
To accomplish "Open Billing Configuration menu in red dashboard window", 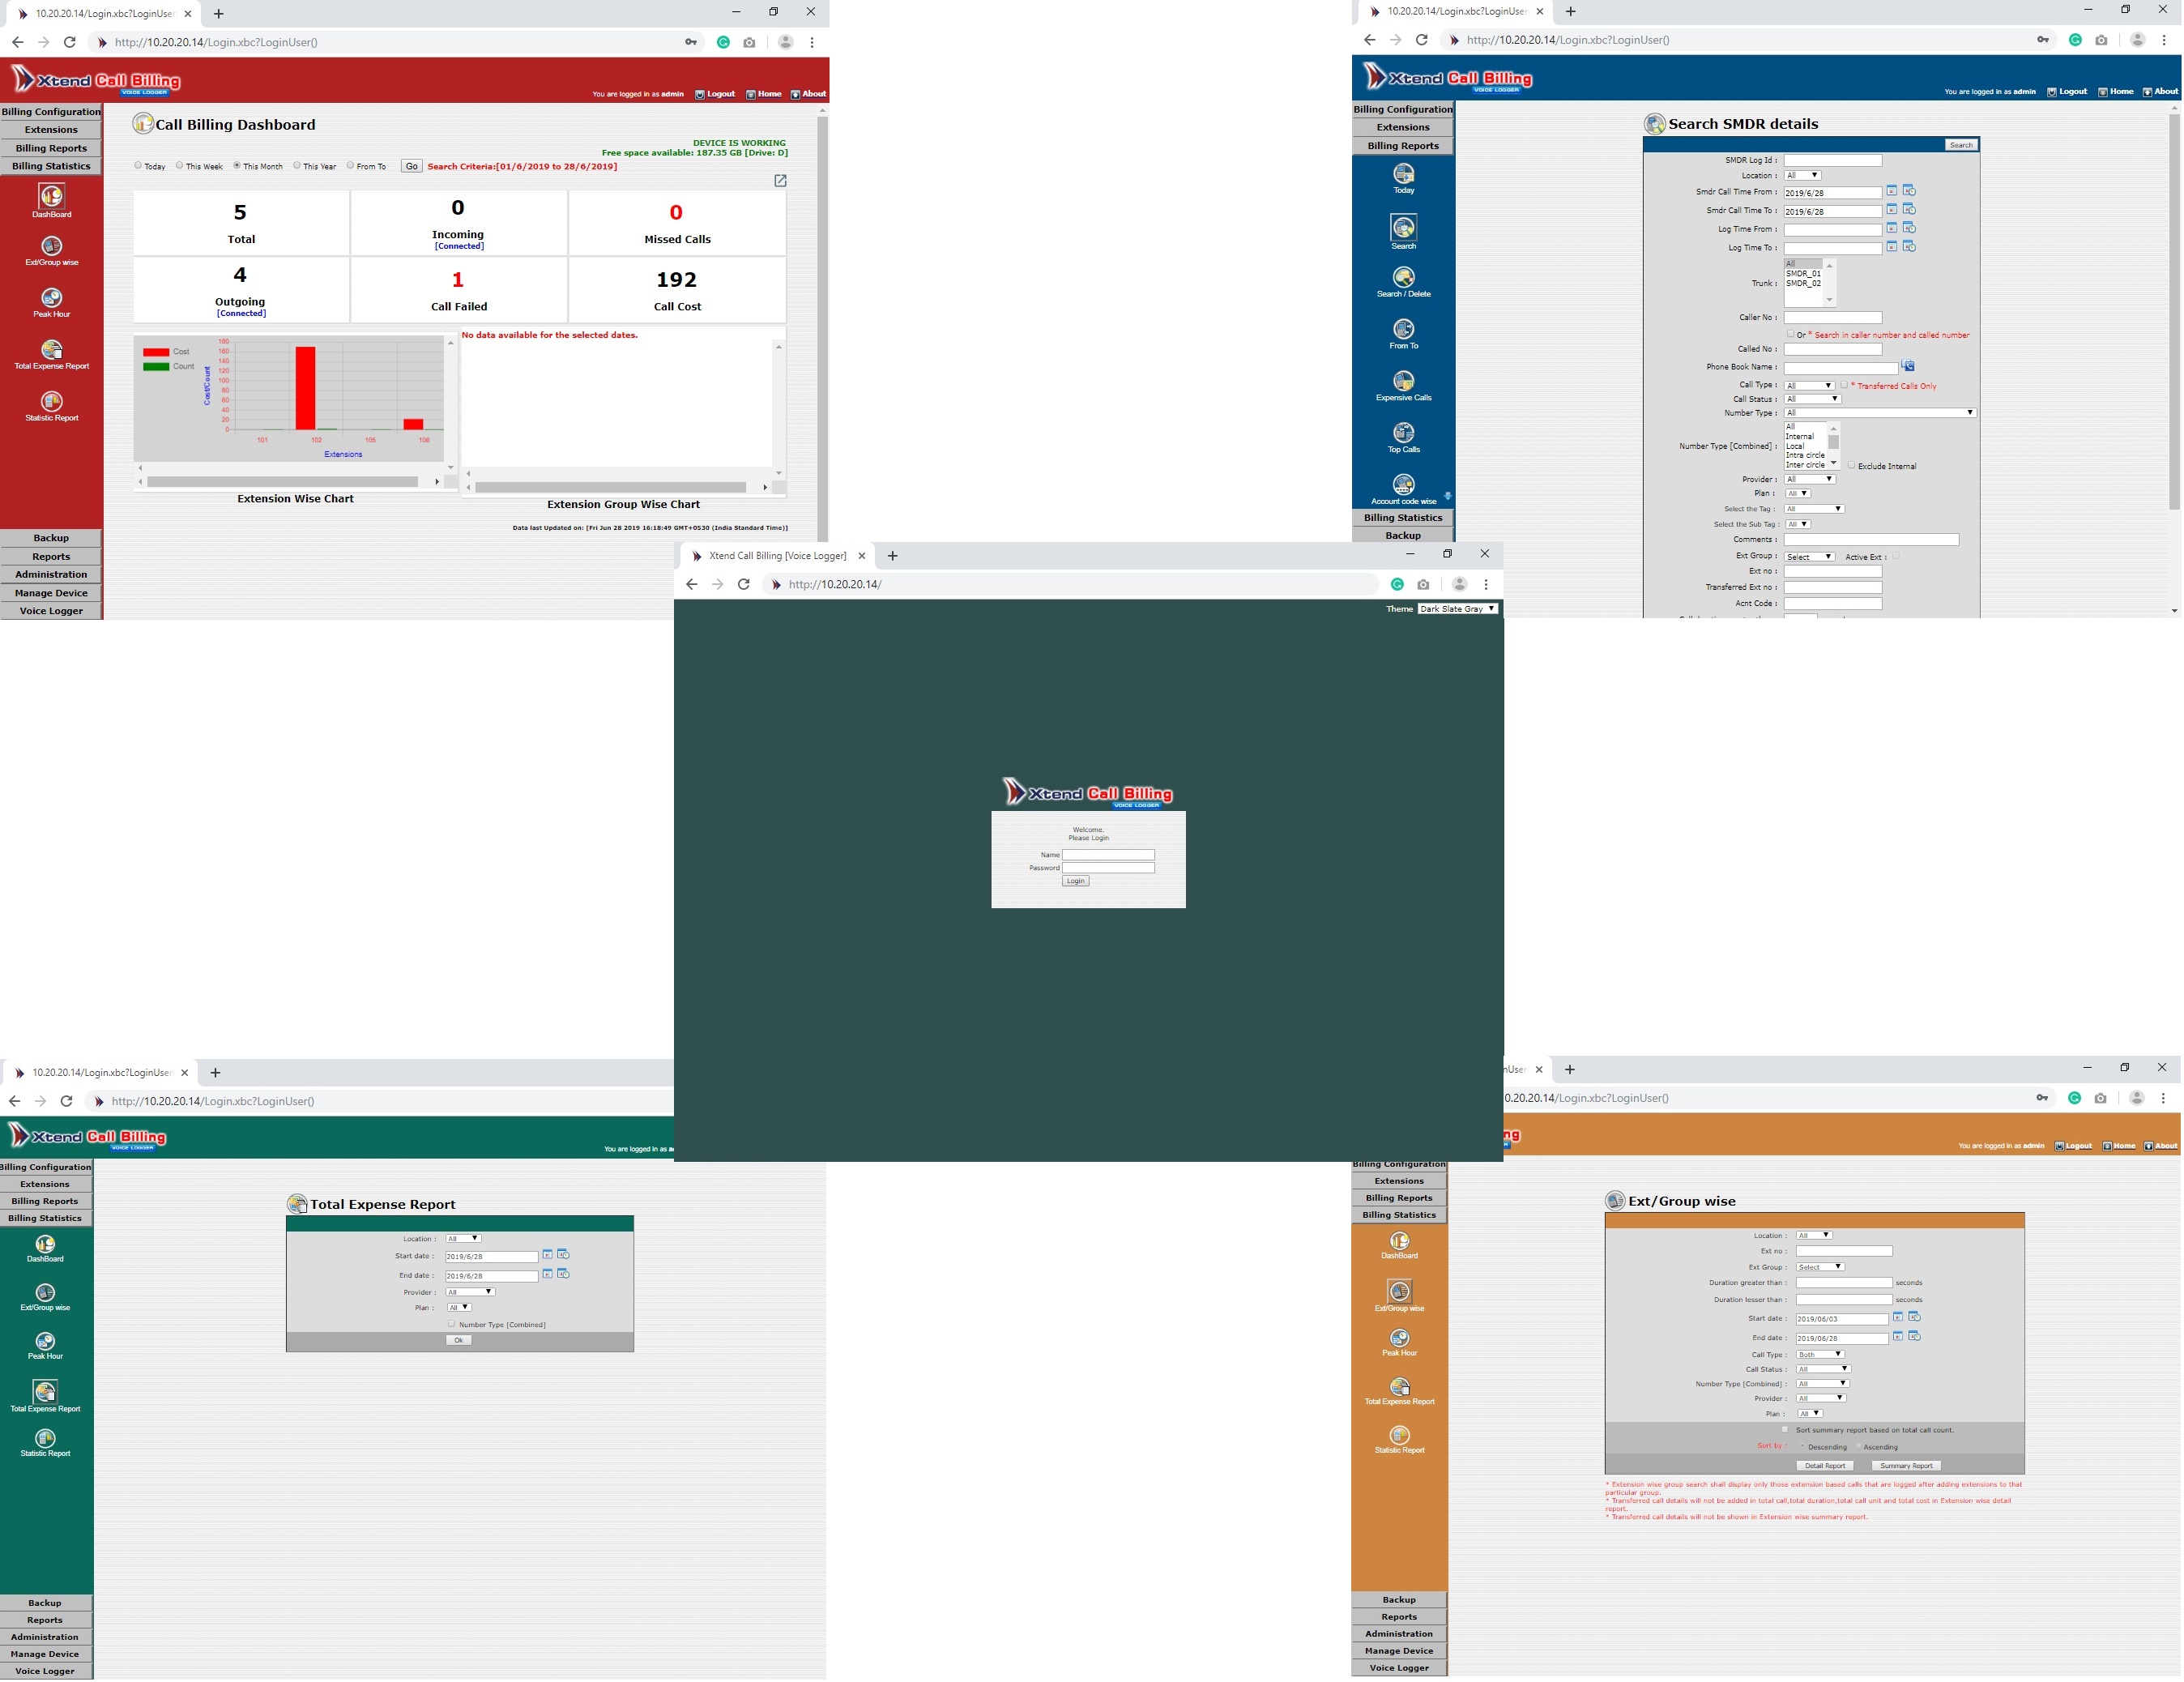I will tap(51, 112).
